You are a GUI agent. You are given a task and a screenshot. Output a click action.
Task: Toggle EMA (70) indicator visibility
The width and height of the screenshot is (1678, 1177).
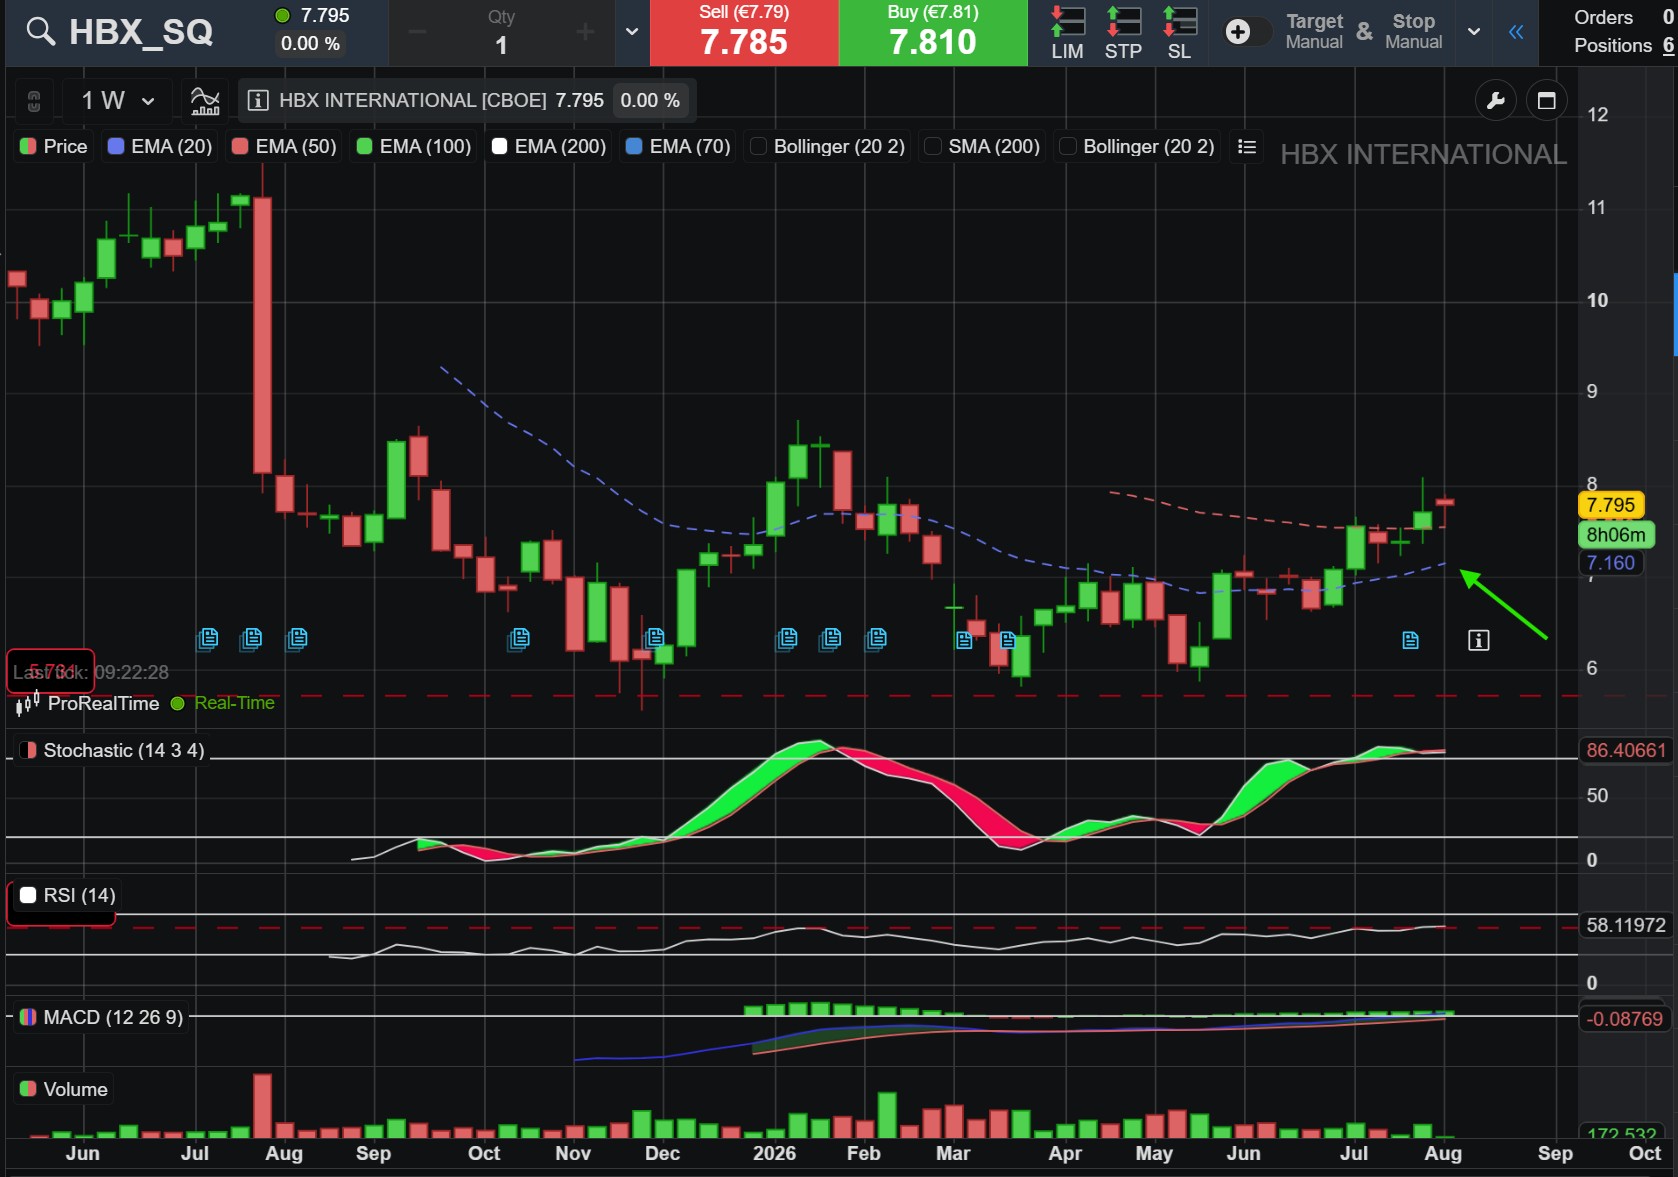678,146
